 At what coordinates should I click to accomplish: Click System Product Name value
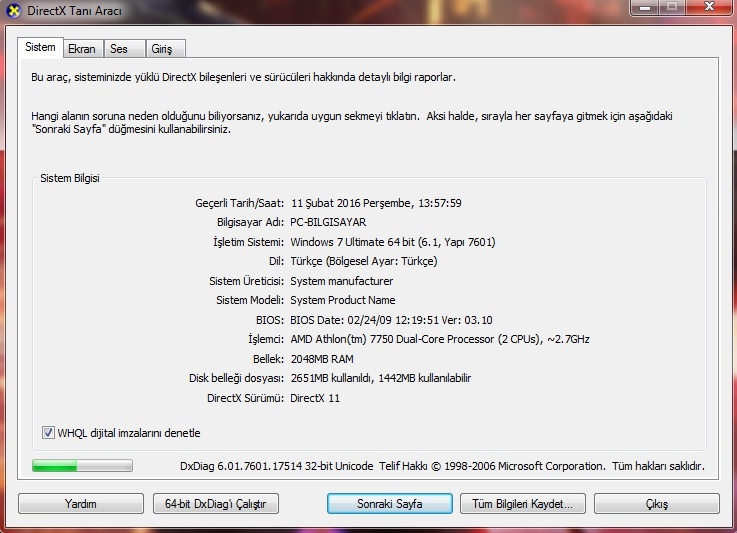click(x=343, y=300)
